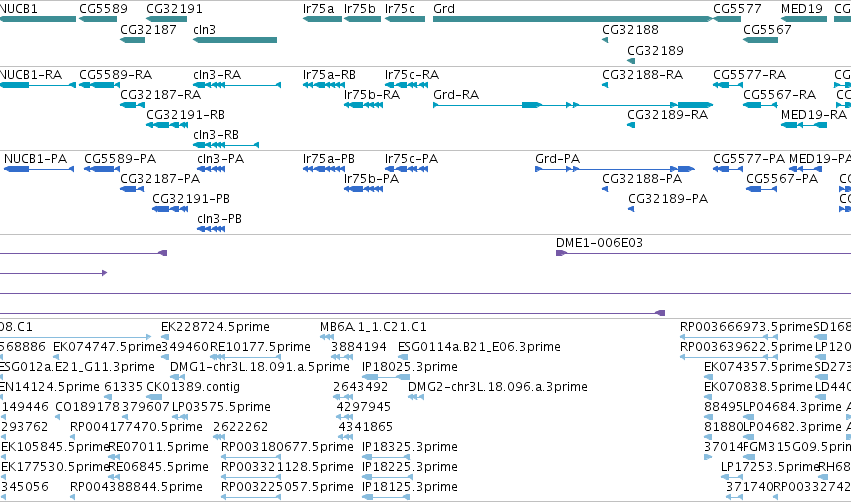Select the RP003180677.5prime EST label
The height and width of the screenshot is (502, 851).
[x=287, y=447]
